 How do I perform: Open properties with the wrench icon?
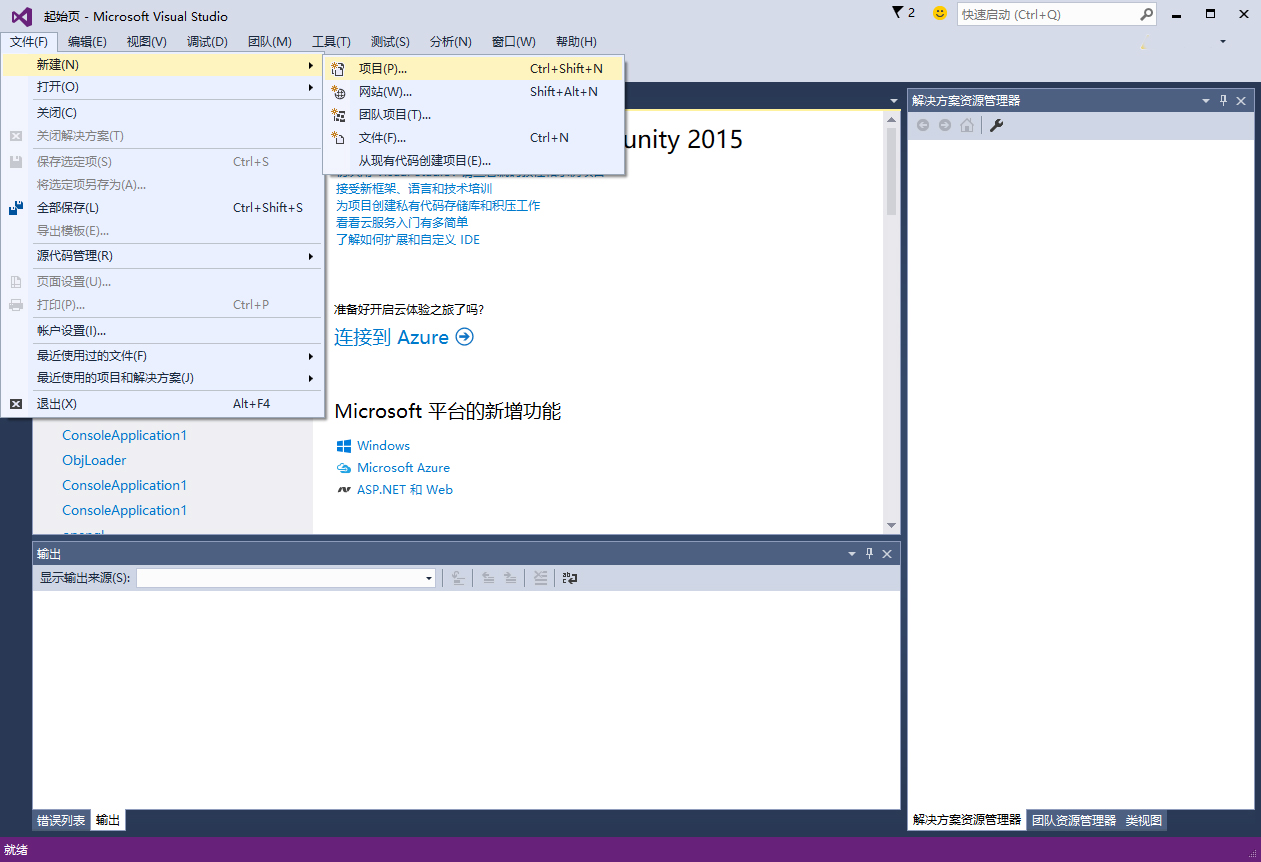(997, 125)
